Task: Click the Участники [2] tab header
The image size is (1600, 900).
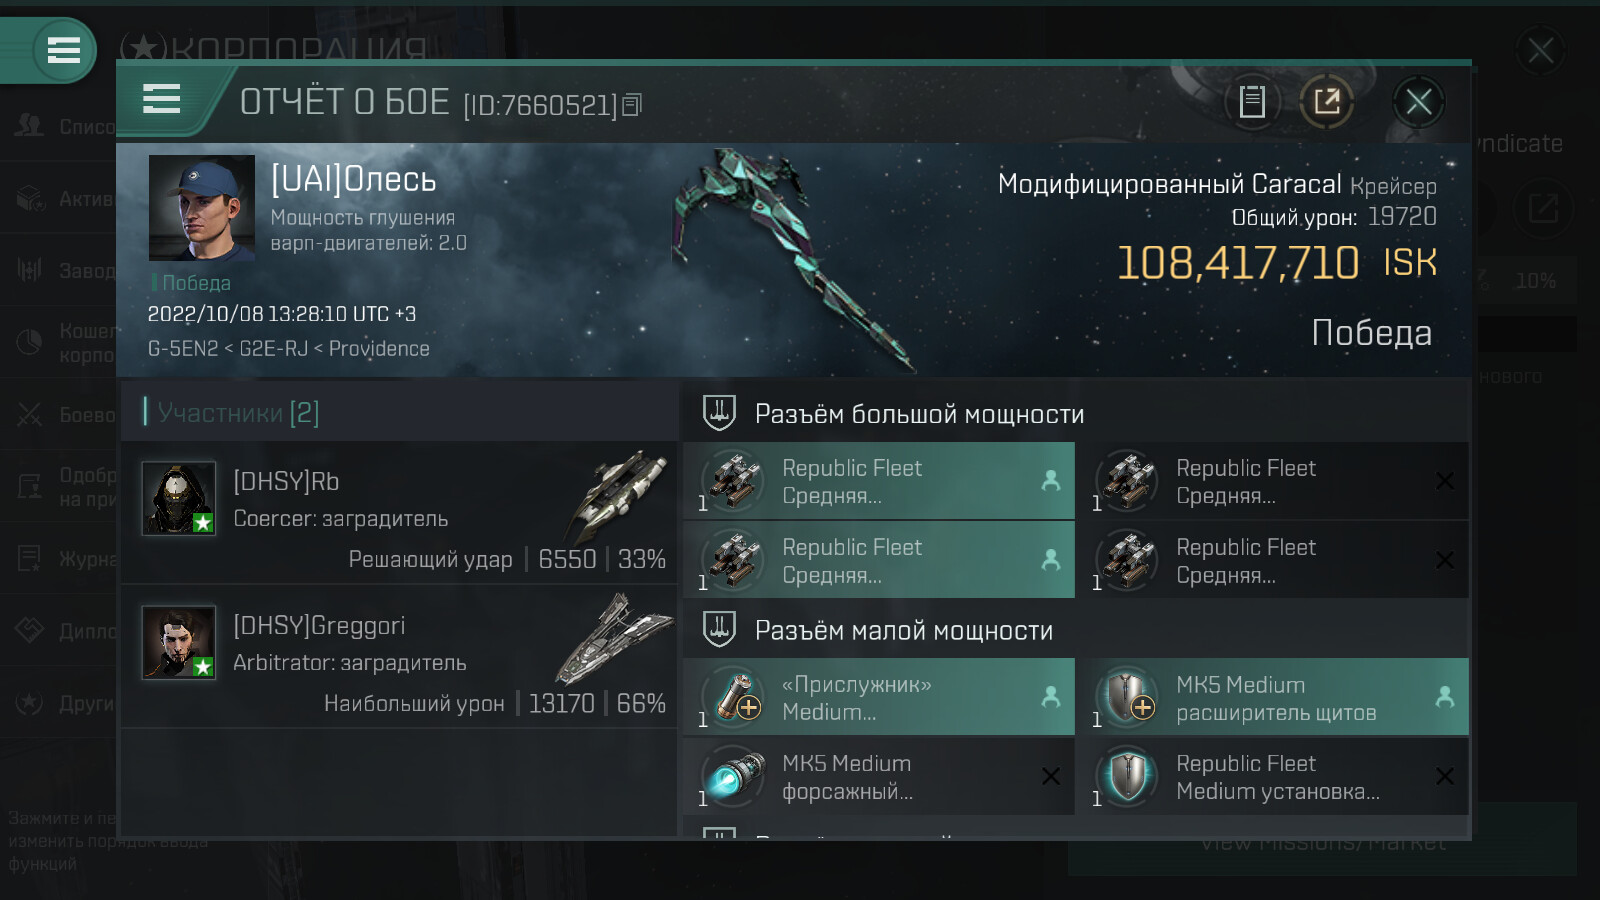Action: [x=238, y=412]
